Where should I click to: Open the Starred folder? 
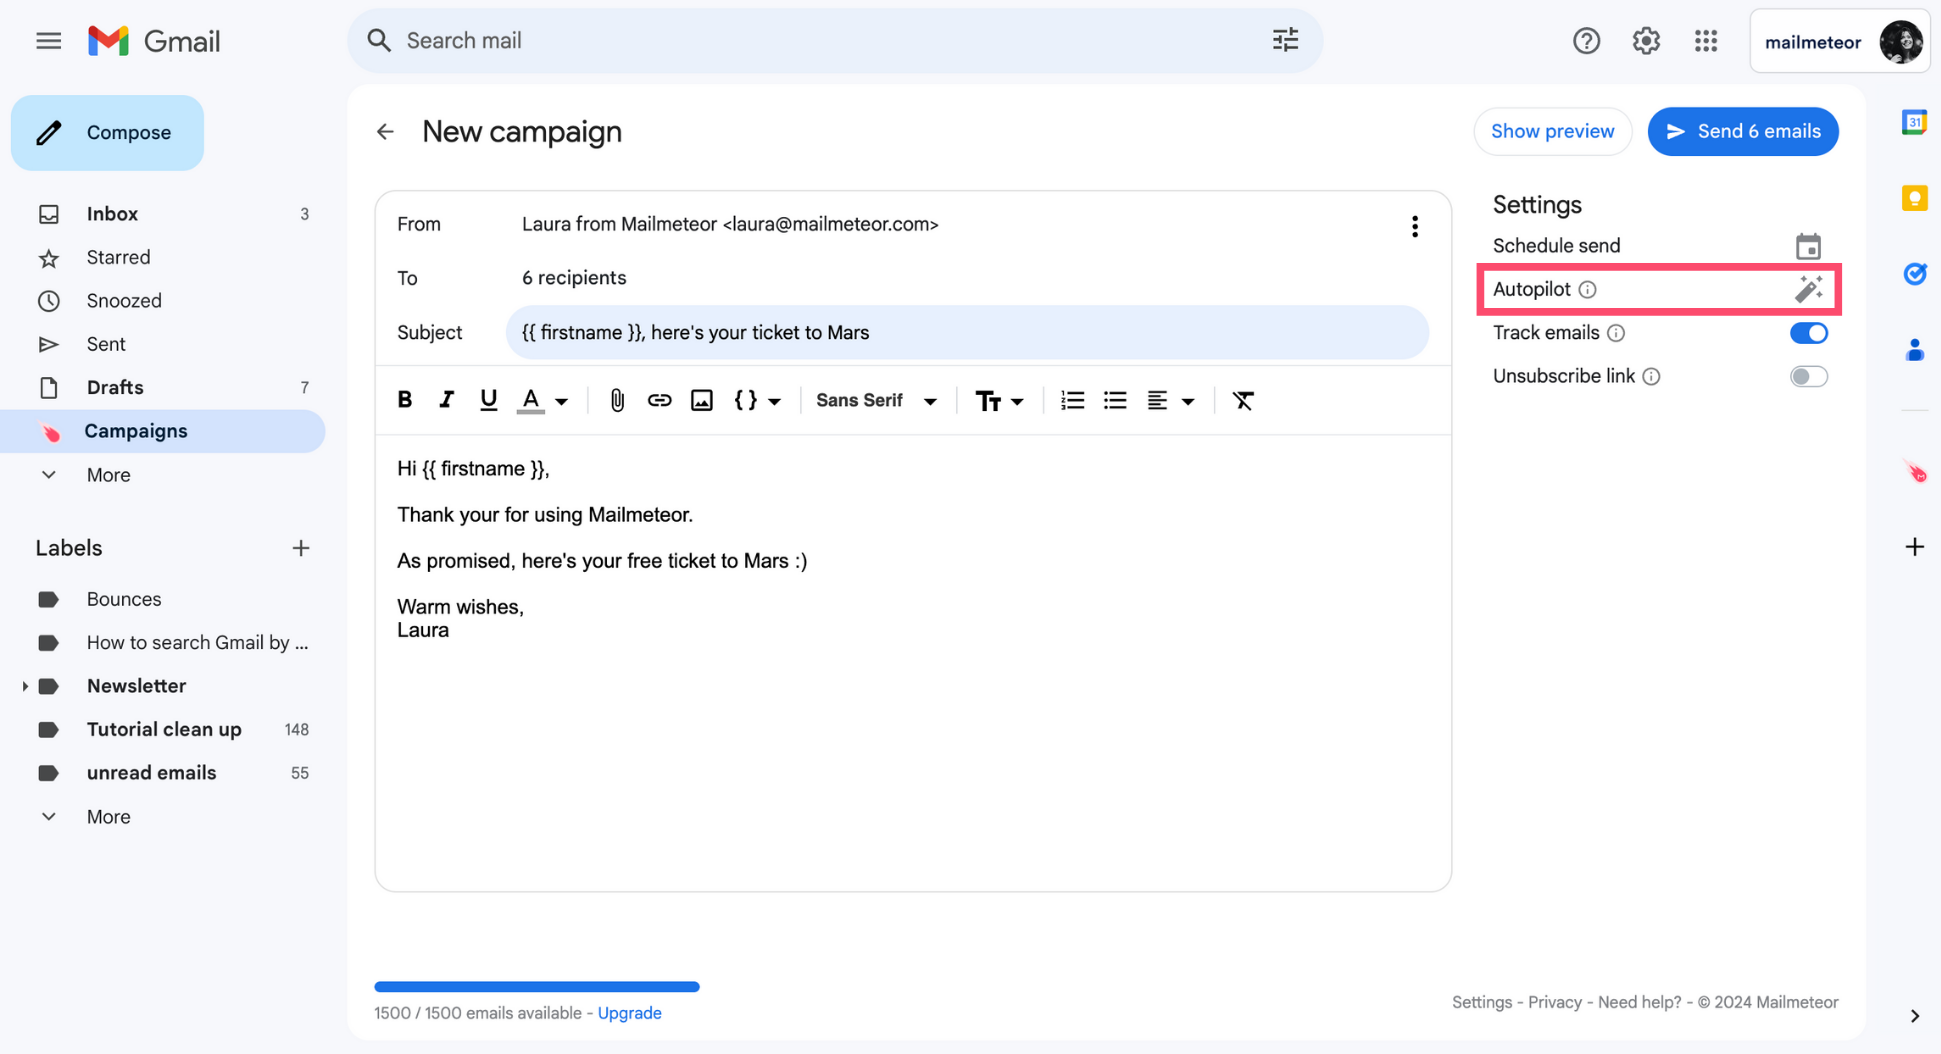coord(163,257)
